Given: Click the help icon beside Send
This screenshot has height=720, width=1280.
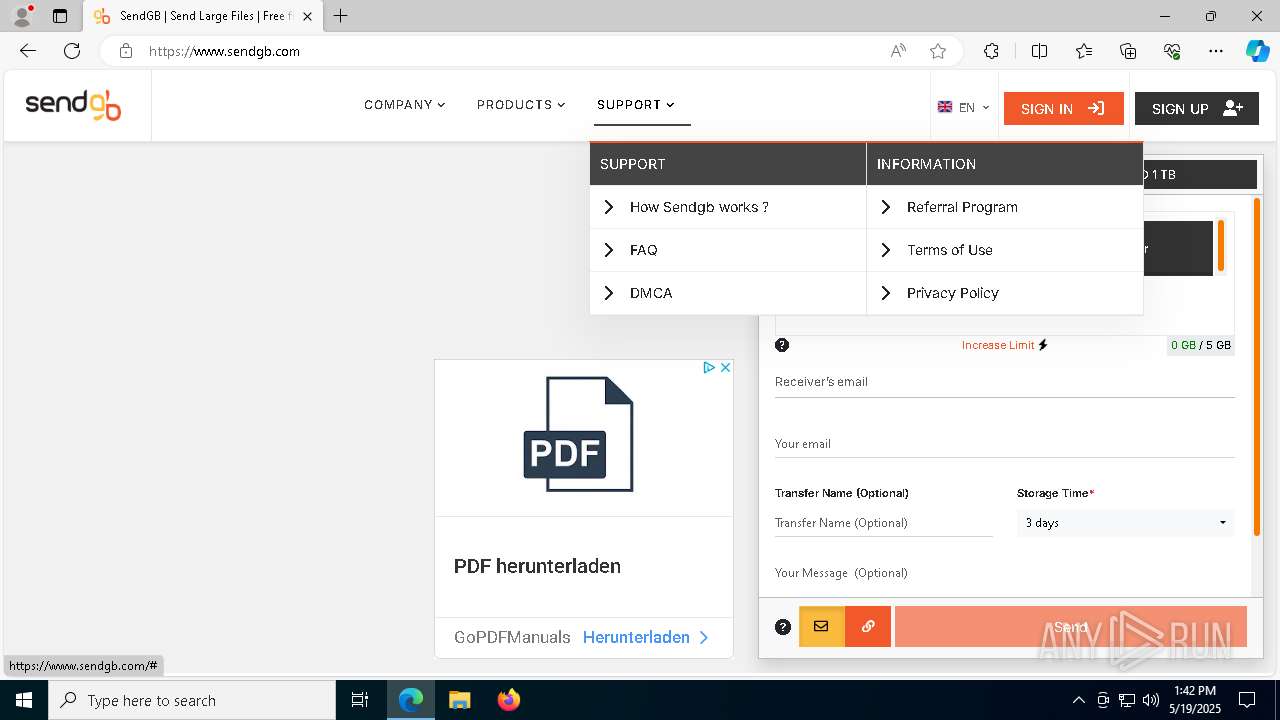Looking at the screenshot, I should coord(783,627).
